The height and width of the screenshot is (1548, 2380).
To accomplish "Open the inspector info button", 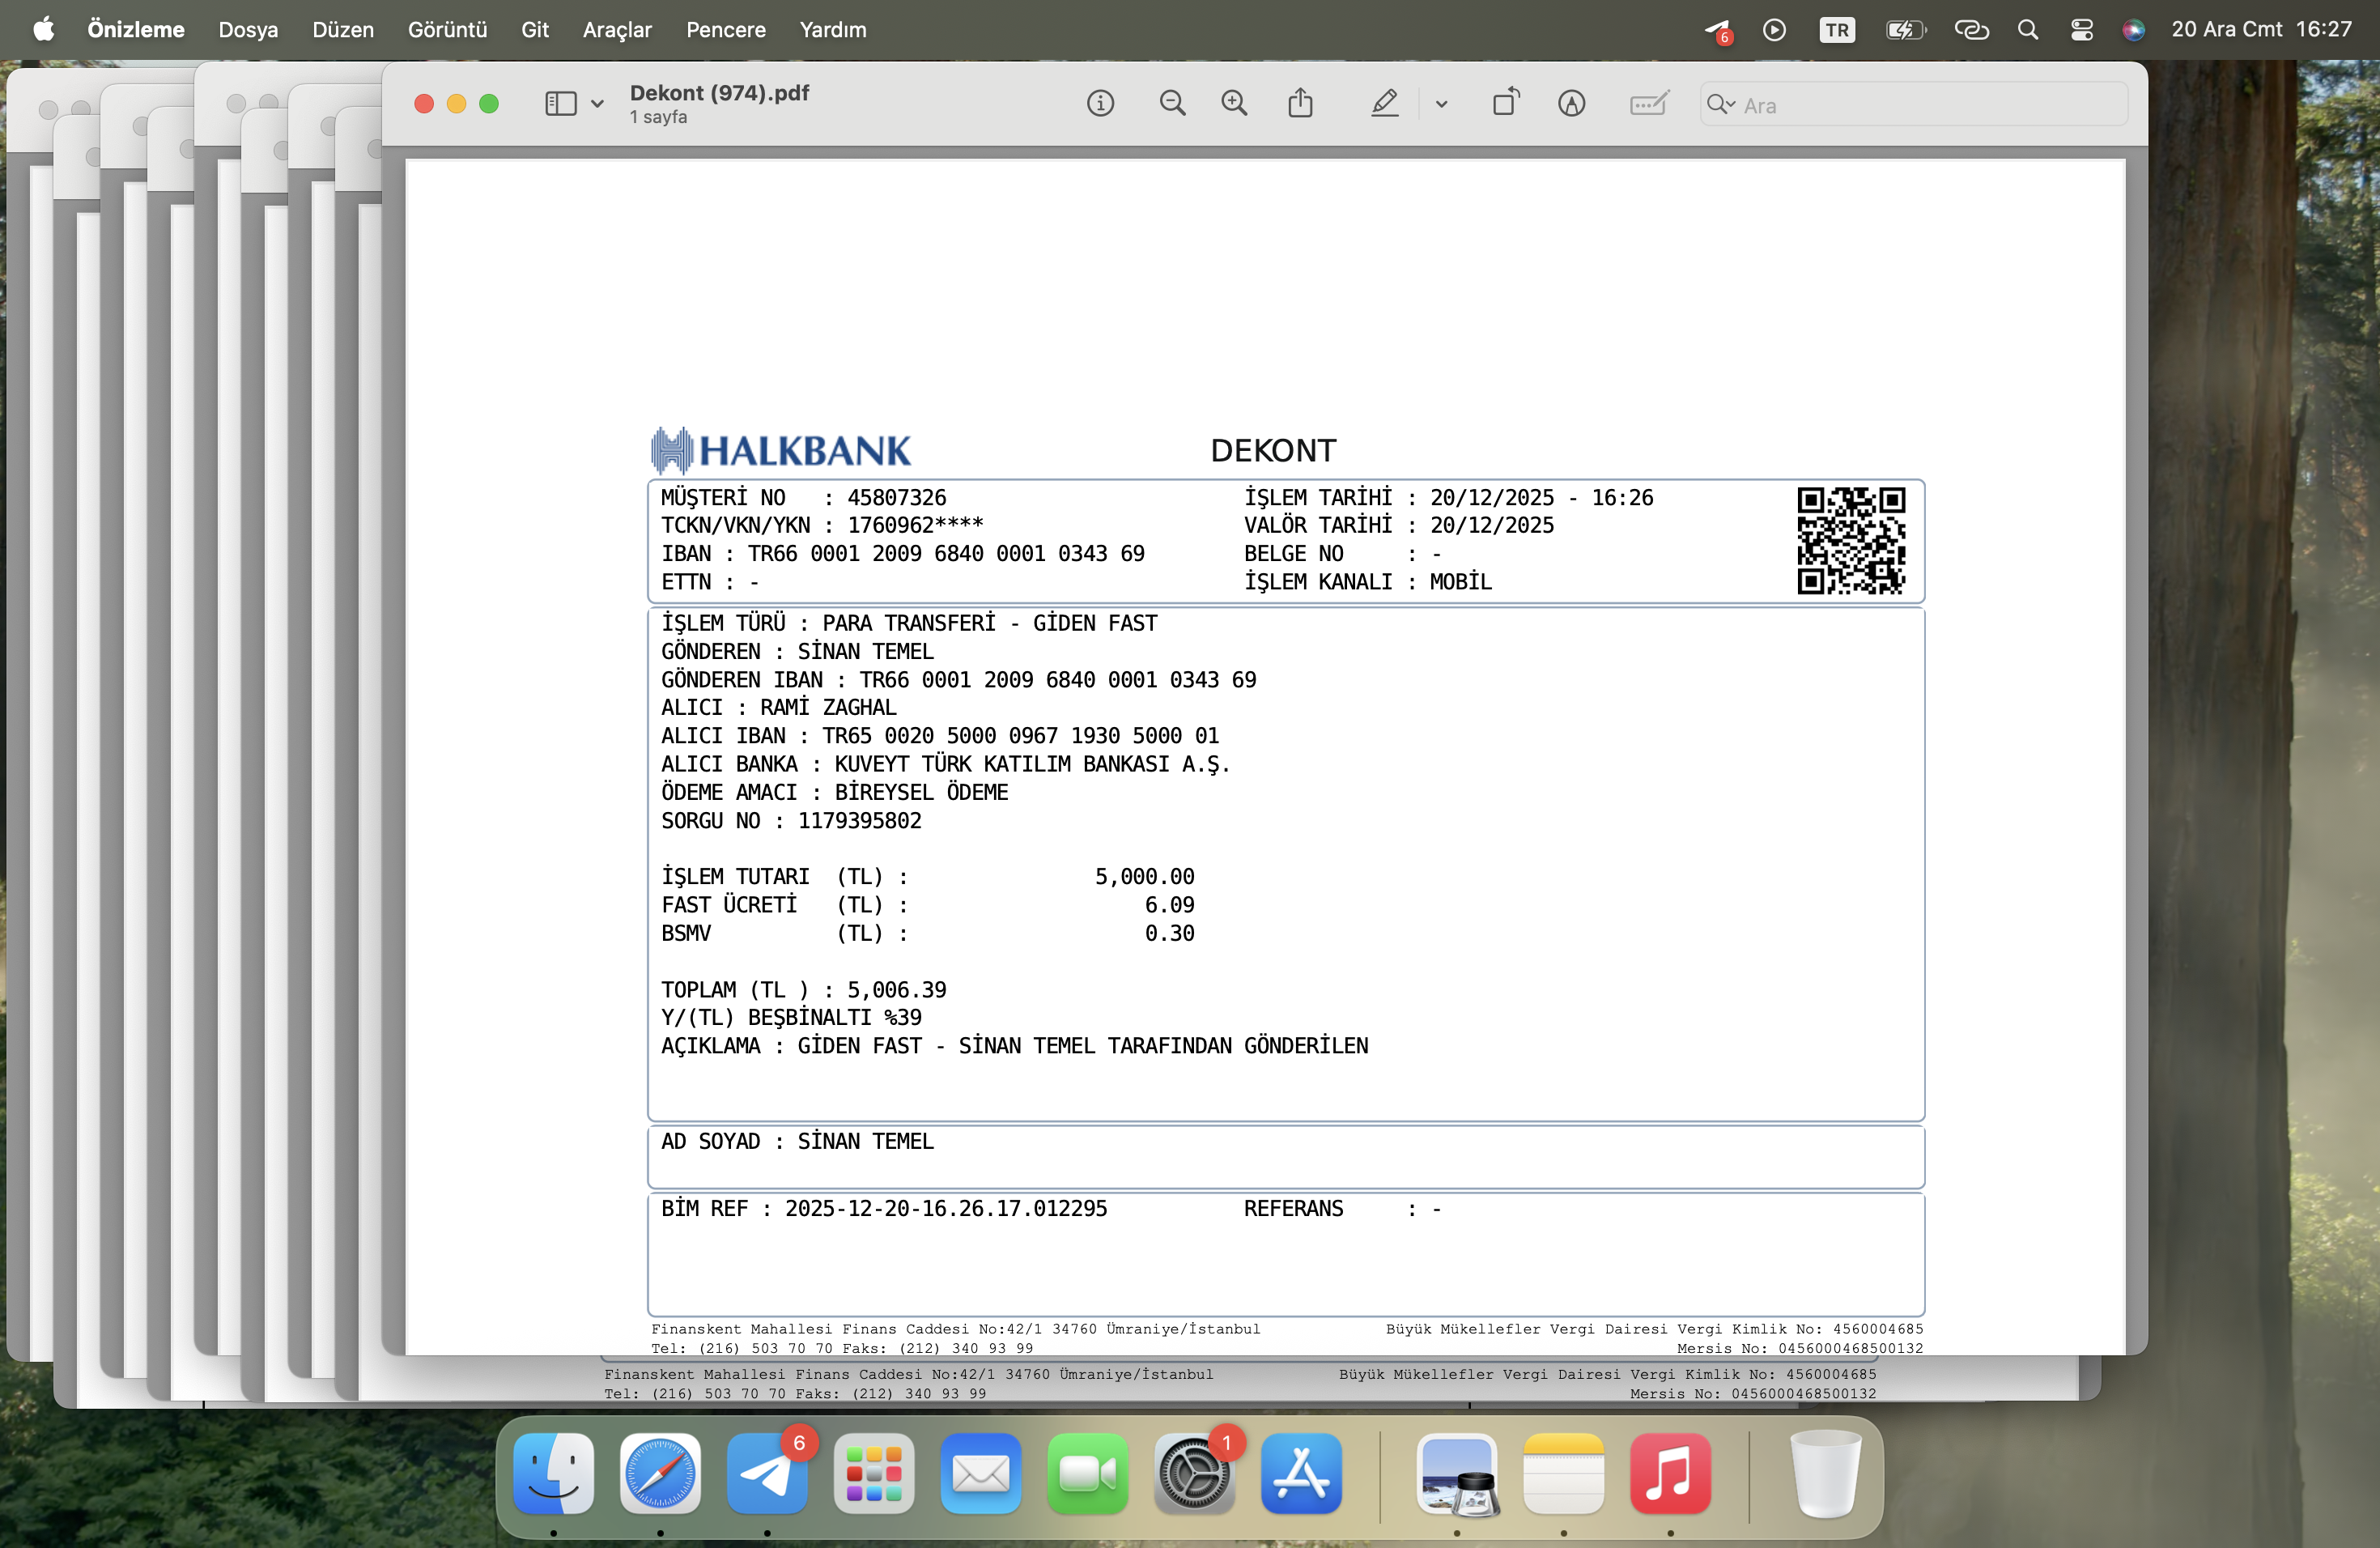I will coord(1100,103).
